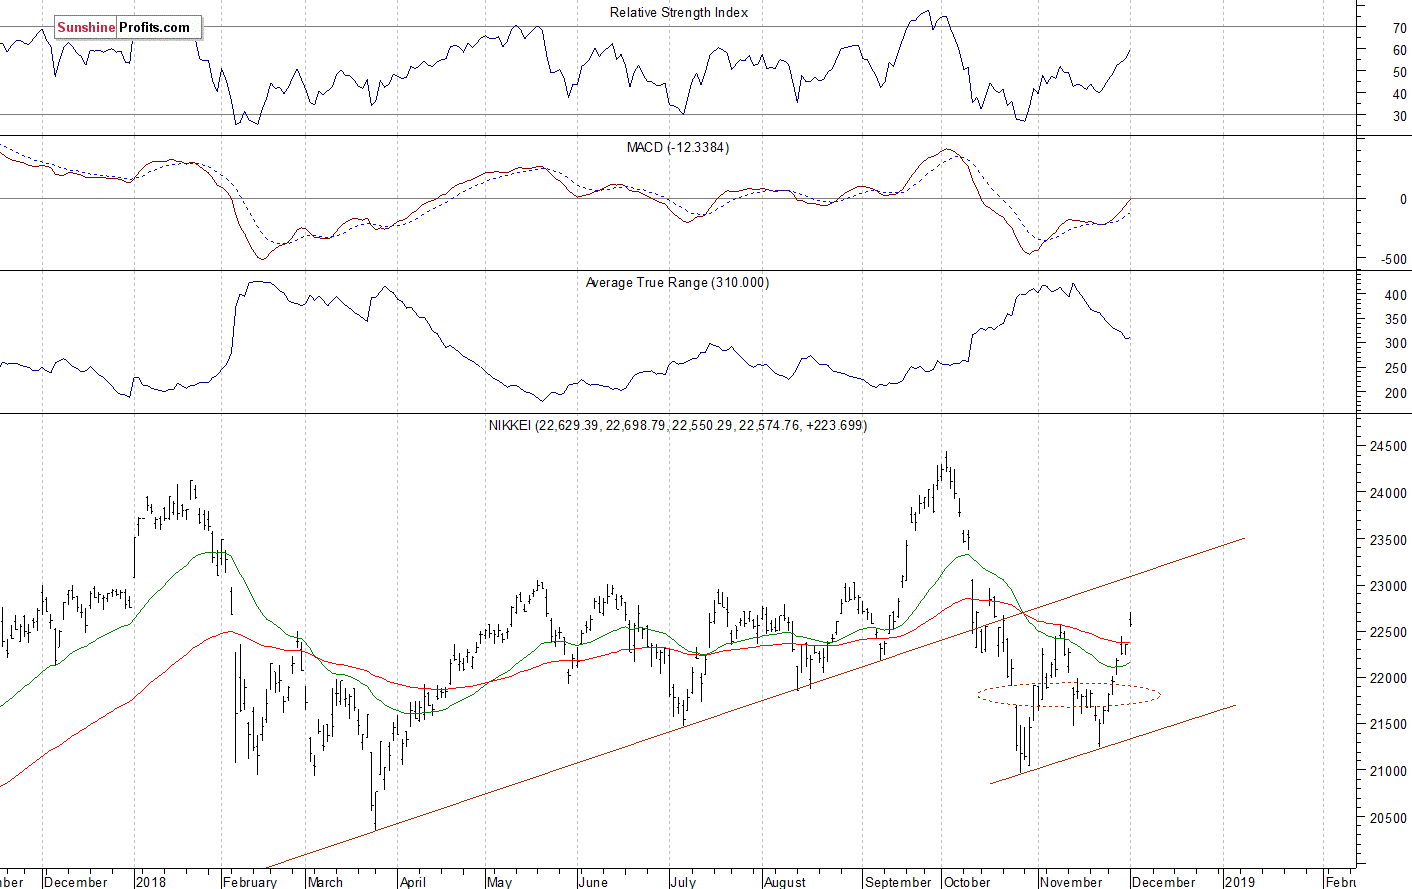This screenshot has height=889, width=1412.
Task: Click the ATR 200 axis label
Action: pyautogui.click(x=1395, y=393)
